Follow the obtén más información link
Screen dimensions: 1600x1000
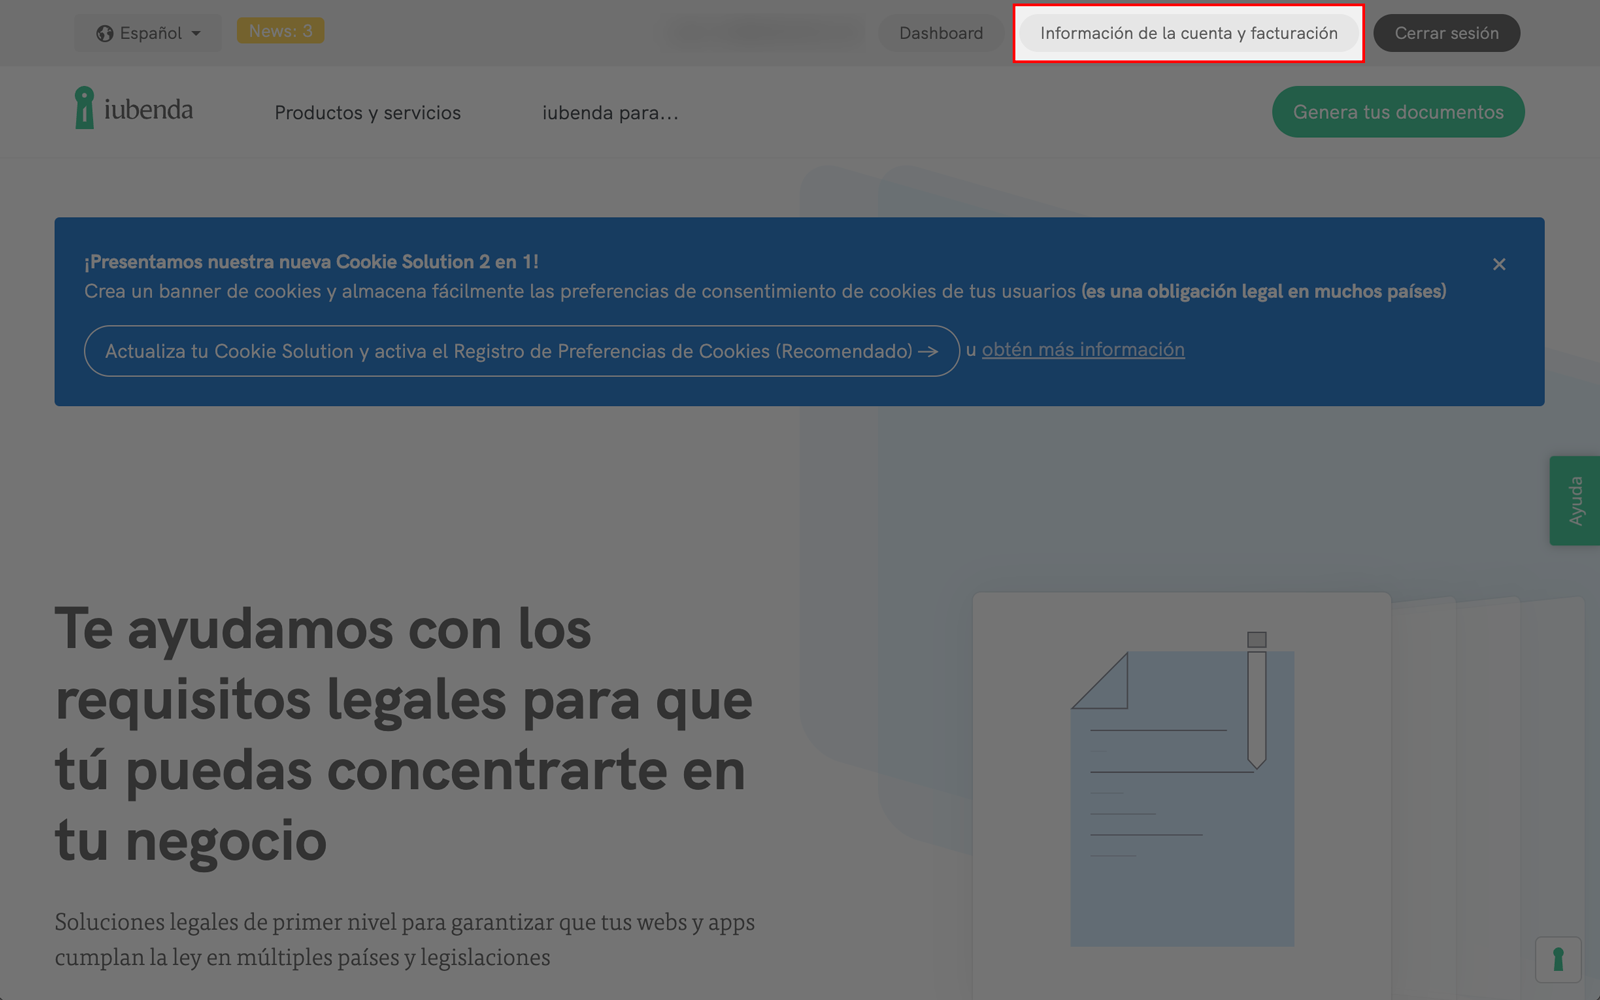tap(1083, 350)
